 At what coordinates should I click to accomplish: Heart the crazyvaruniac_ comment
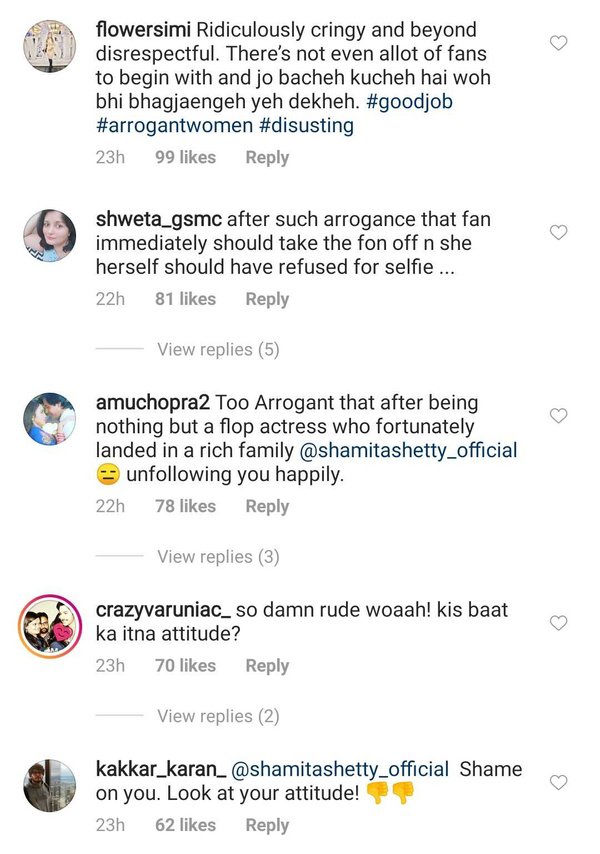click(x=560, y=623)
